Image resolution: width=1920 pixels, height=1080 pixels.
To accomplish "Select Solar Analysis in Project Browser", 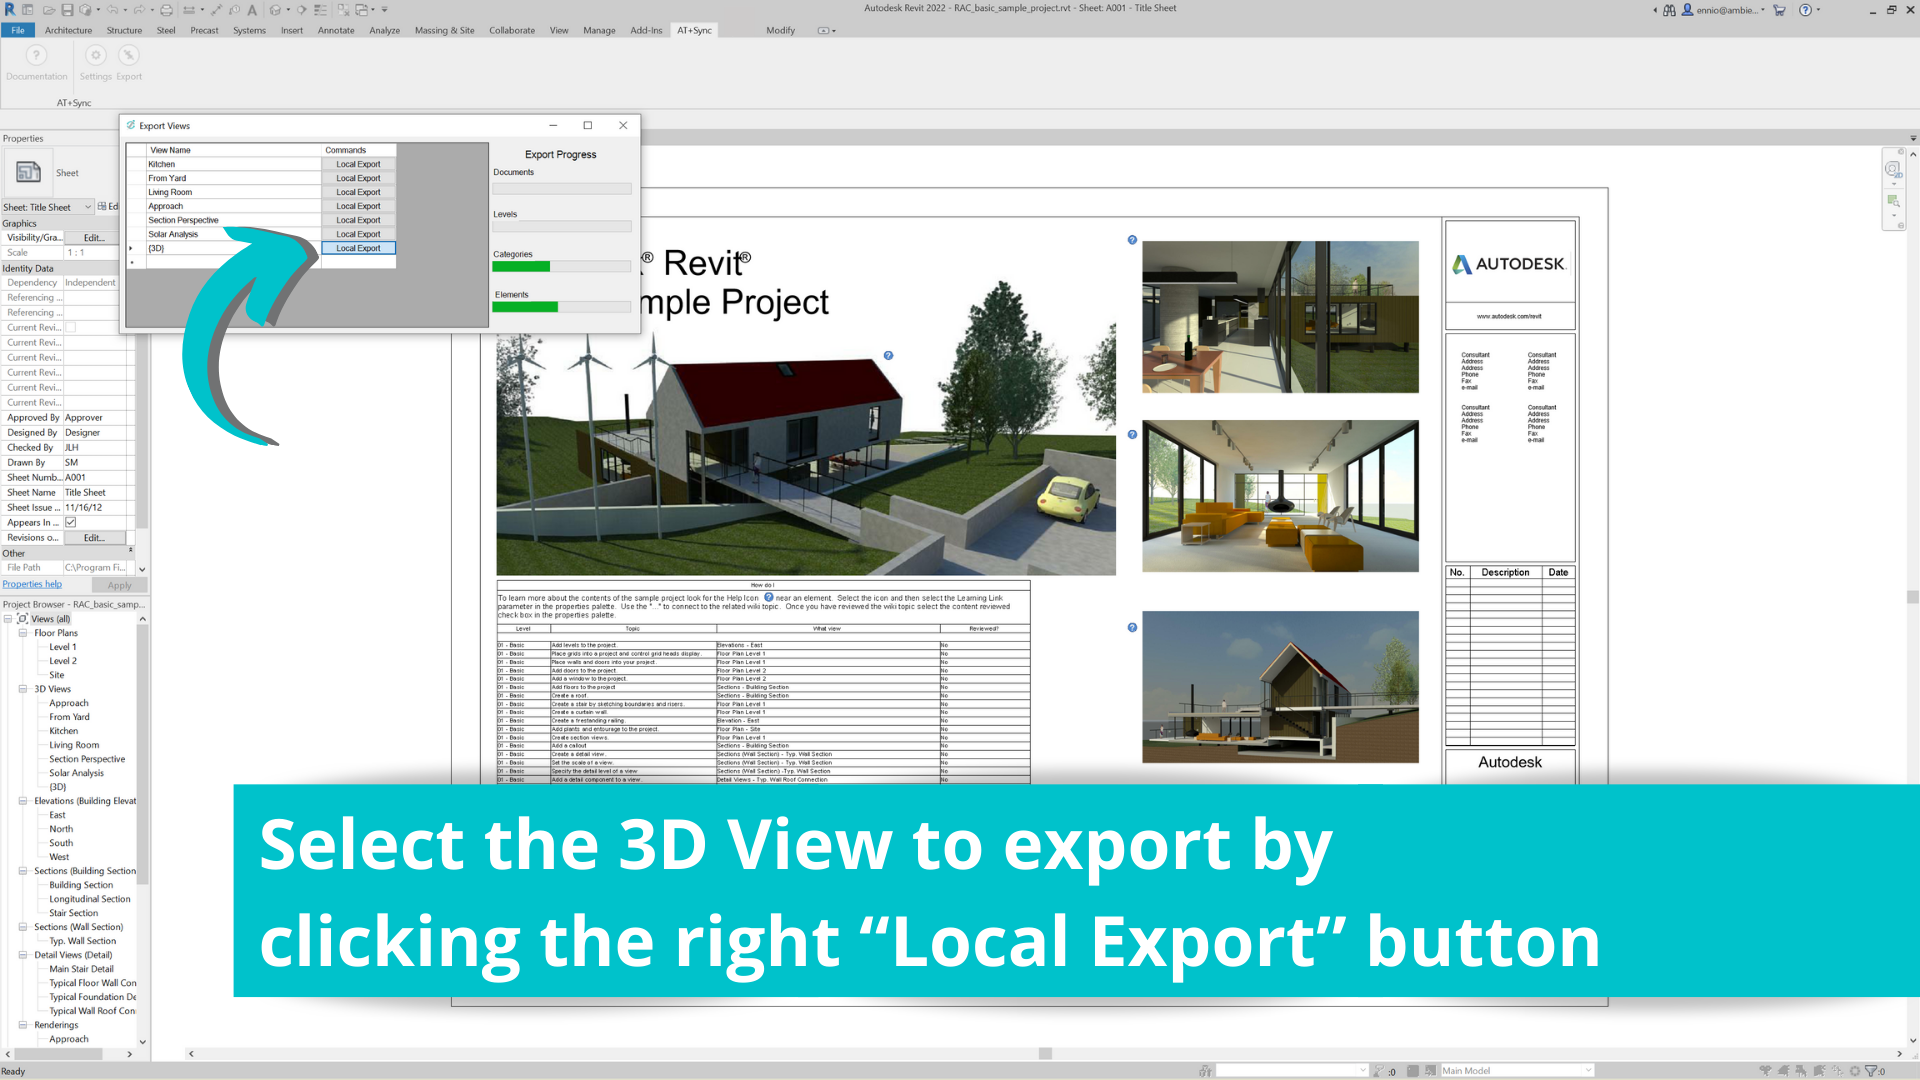I will tap(76, 773).
